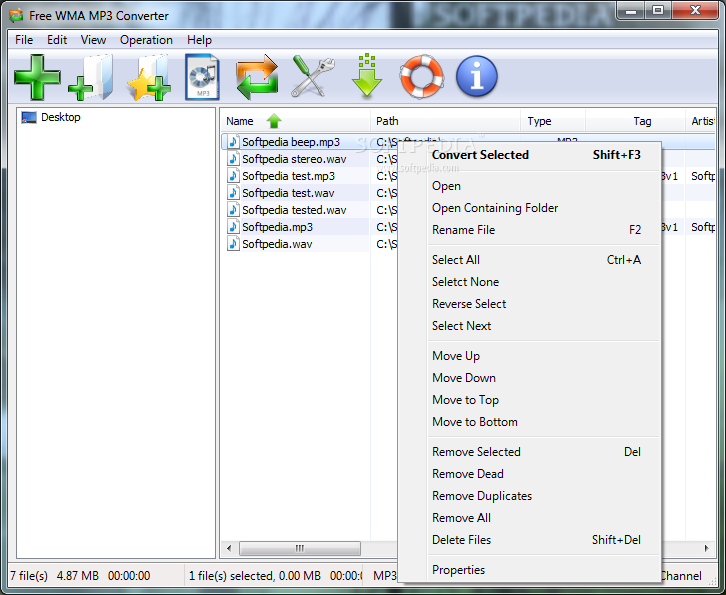726x595 pixels.
Task: Click the Add Folder toolbar icon
Action: click(91, 77)
